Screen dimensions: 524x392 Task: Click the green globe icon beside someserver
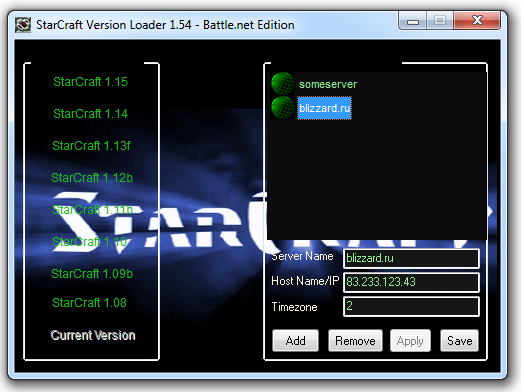point(282,84)
